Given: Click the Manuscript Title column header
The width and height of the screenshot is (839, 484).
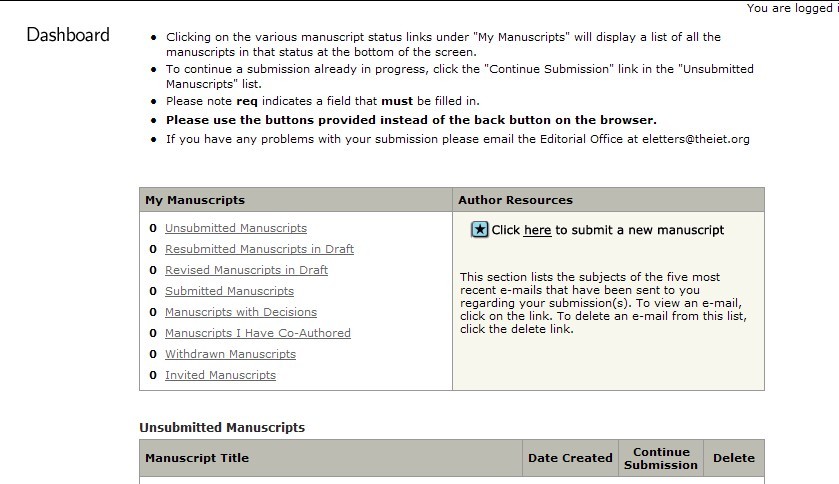Looking at the screenshot, I should tap(197, 458).
